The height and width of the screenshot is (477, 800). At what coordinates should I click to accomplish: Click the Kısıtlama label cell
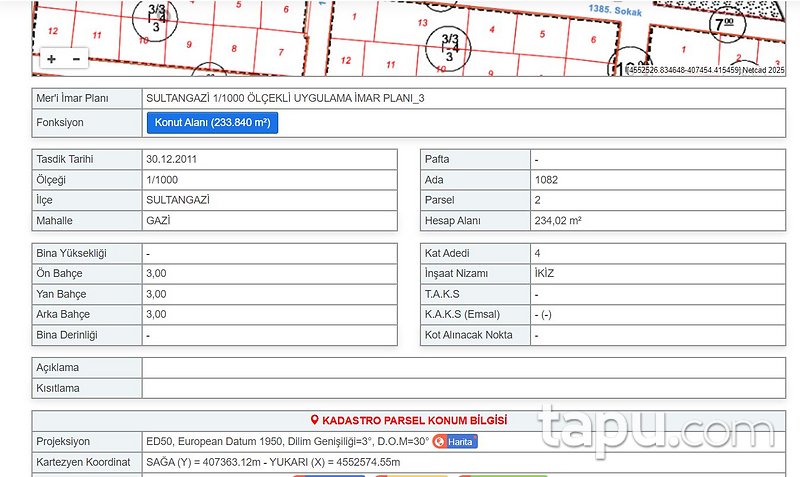pos(87,388)
